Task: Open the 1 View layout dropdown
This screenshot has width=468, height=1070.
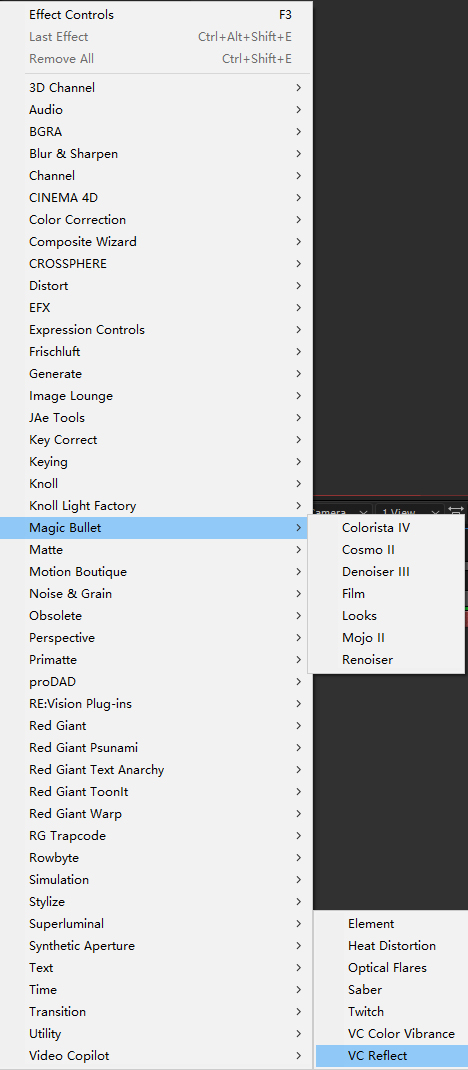Action: pos(409,511)
